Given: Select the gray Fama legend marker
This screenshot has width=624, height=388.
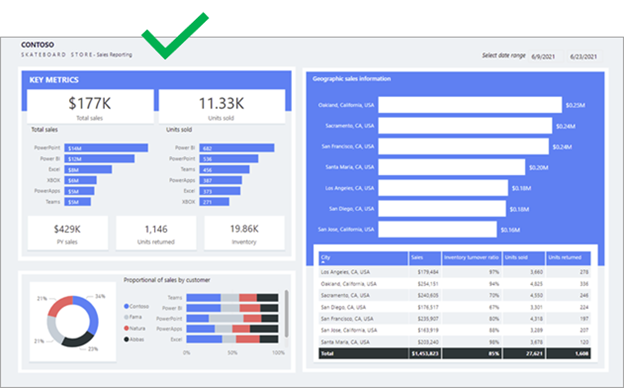Looking at the screenshot, I should [x=127, y=317].
